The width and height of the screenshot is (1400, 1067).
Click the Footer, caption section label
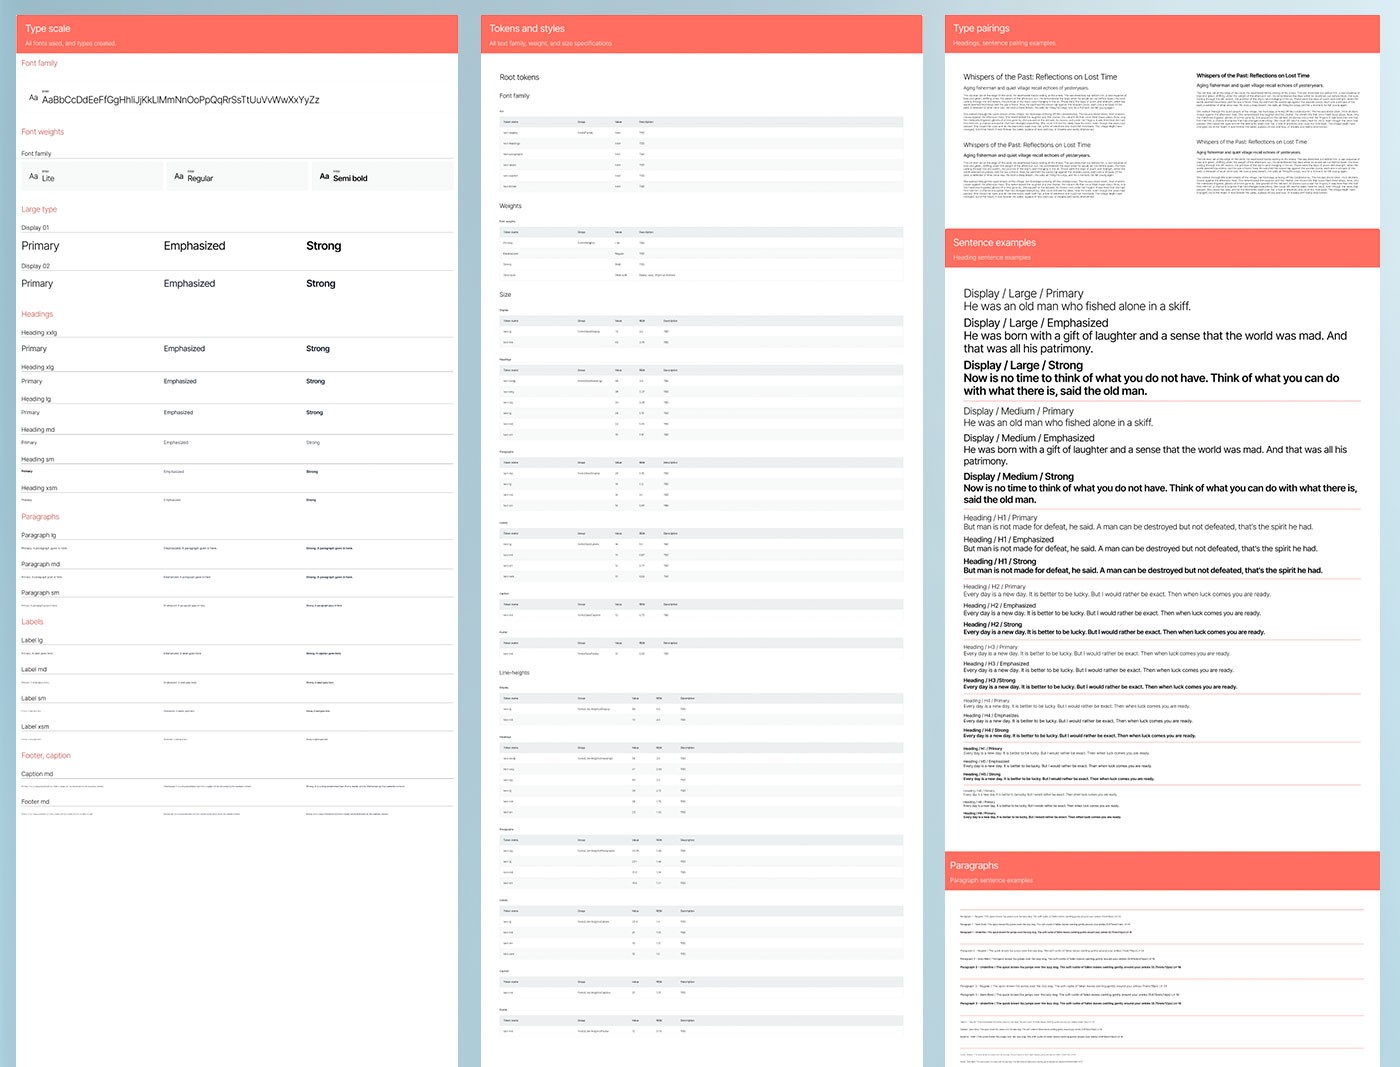pos(47,755)
